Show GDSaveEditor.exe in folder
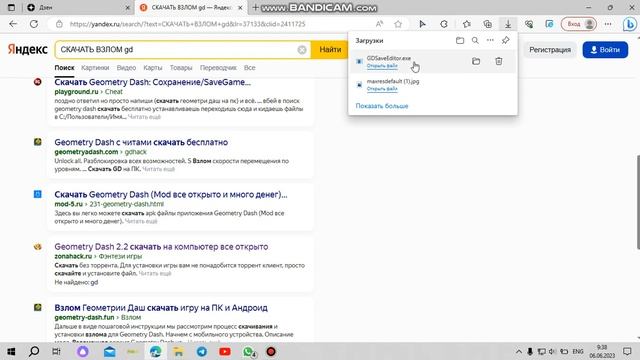This screenshot has height=360, width=640. click(x=476, y=61)
